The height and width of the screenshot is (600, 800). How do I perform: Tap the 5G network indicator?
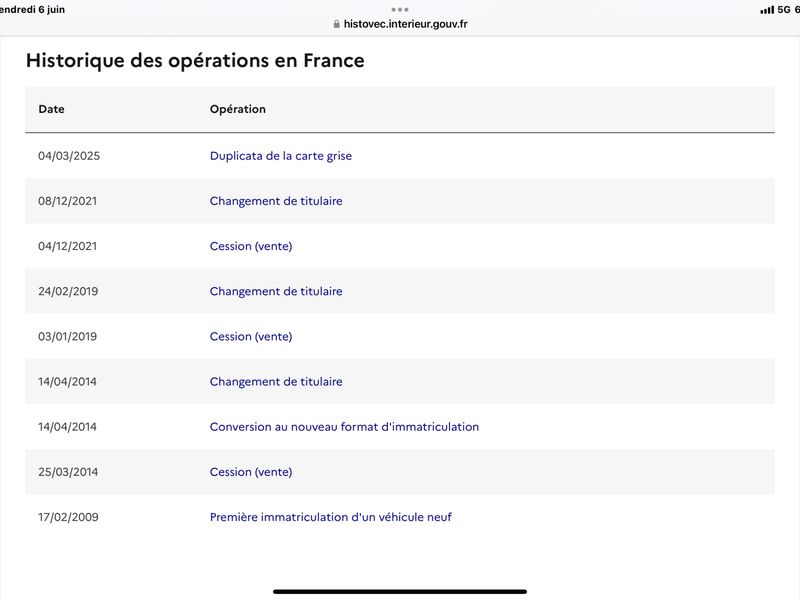(784, 10)
